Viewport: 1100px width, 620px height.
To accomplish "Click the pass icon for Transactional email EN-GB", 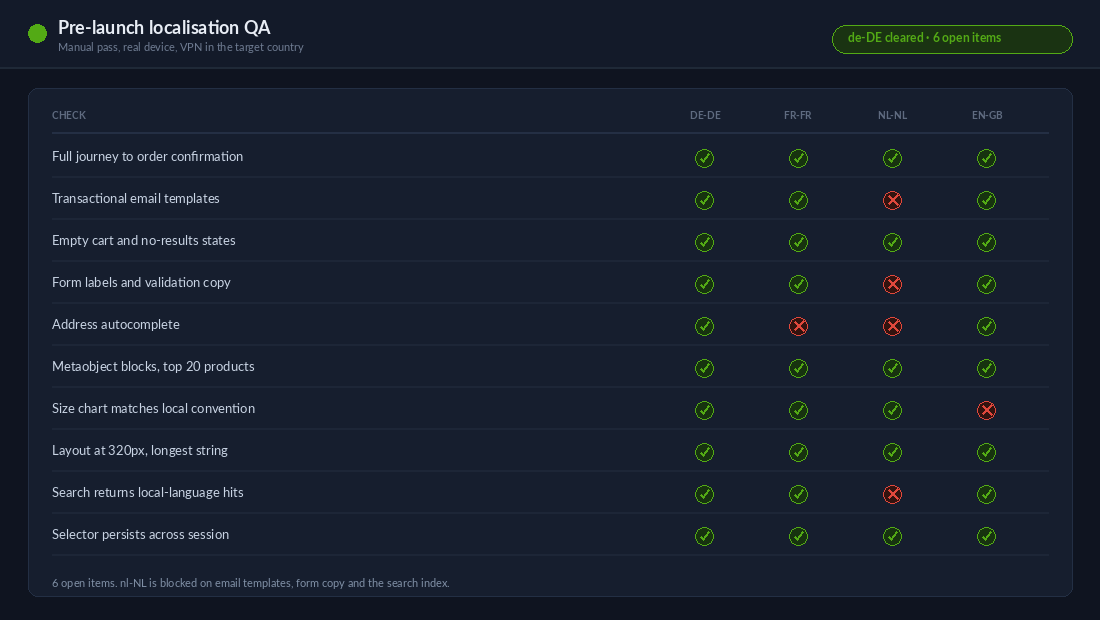I will coord(986,201).
